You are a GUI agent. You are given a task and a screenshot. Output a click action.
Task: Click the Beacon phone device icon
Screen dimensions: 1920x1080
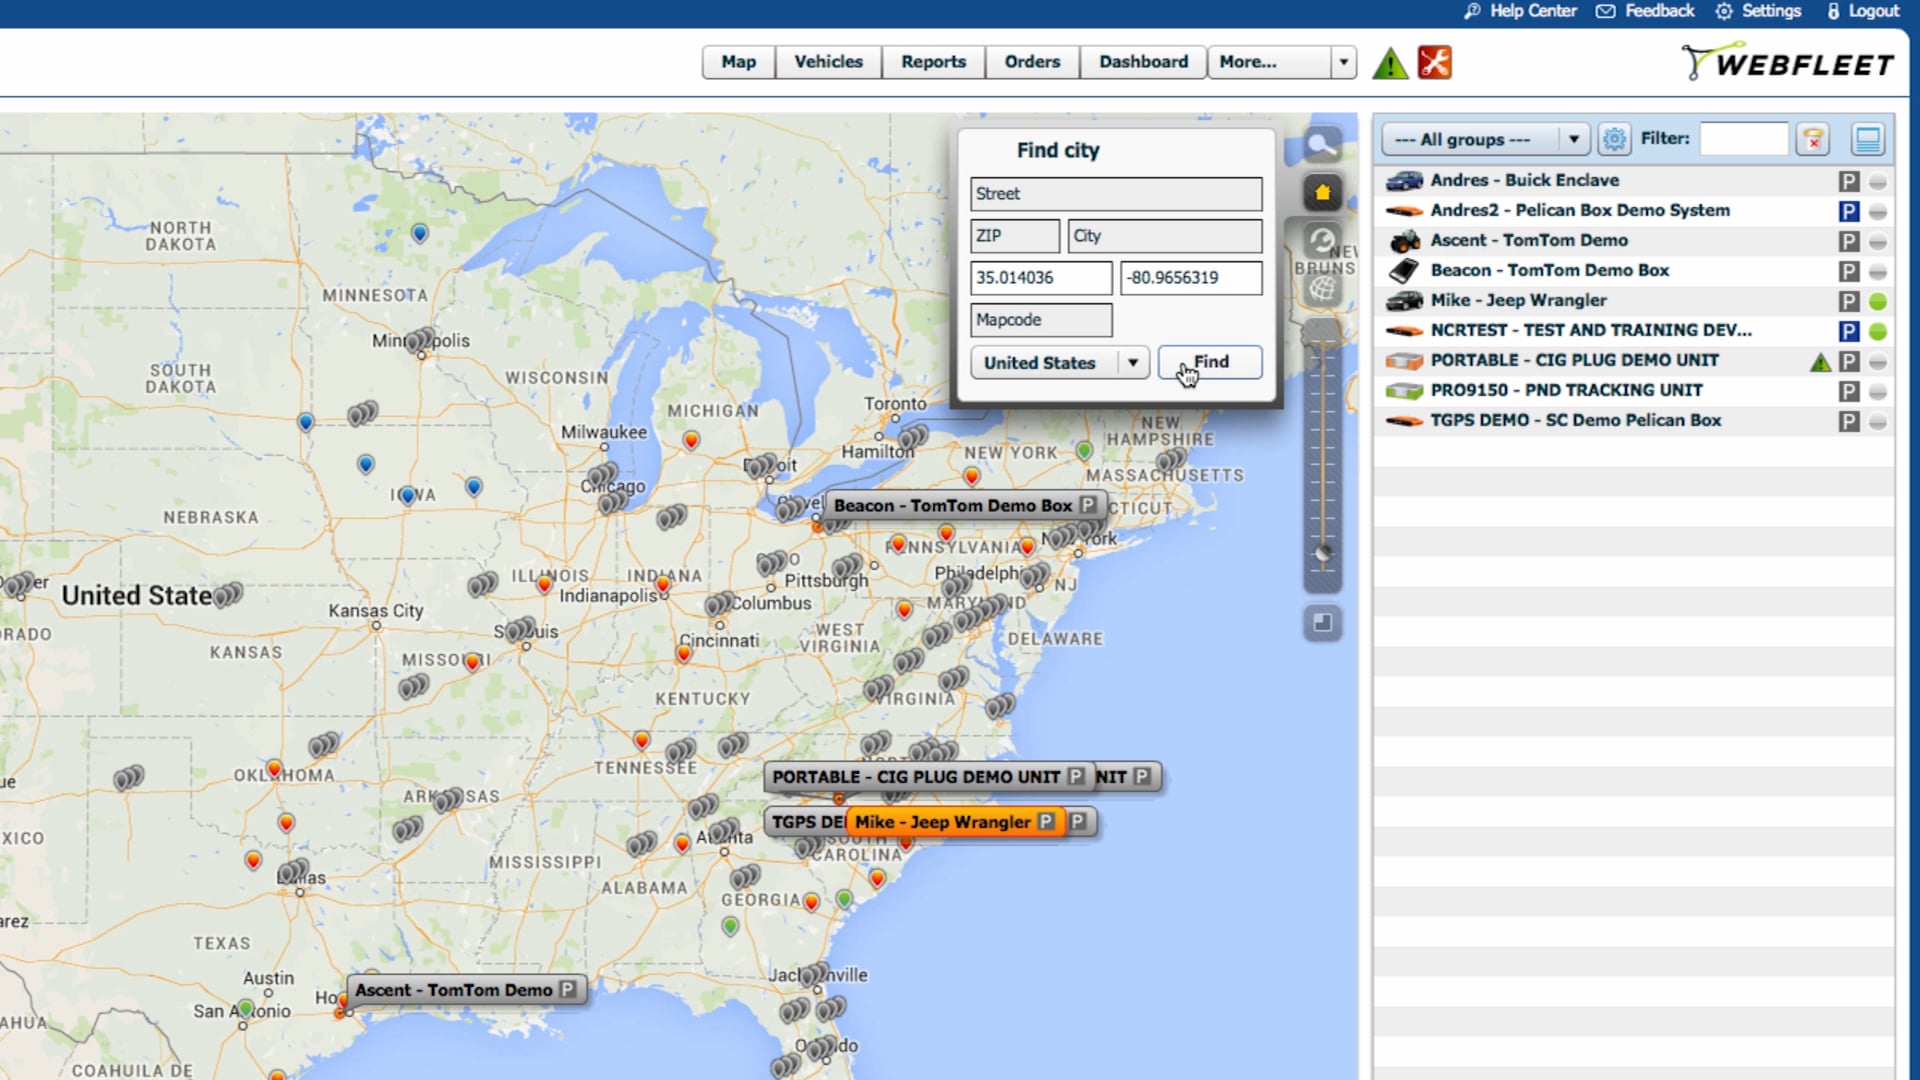click(x=1404, y=271)
